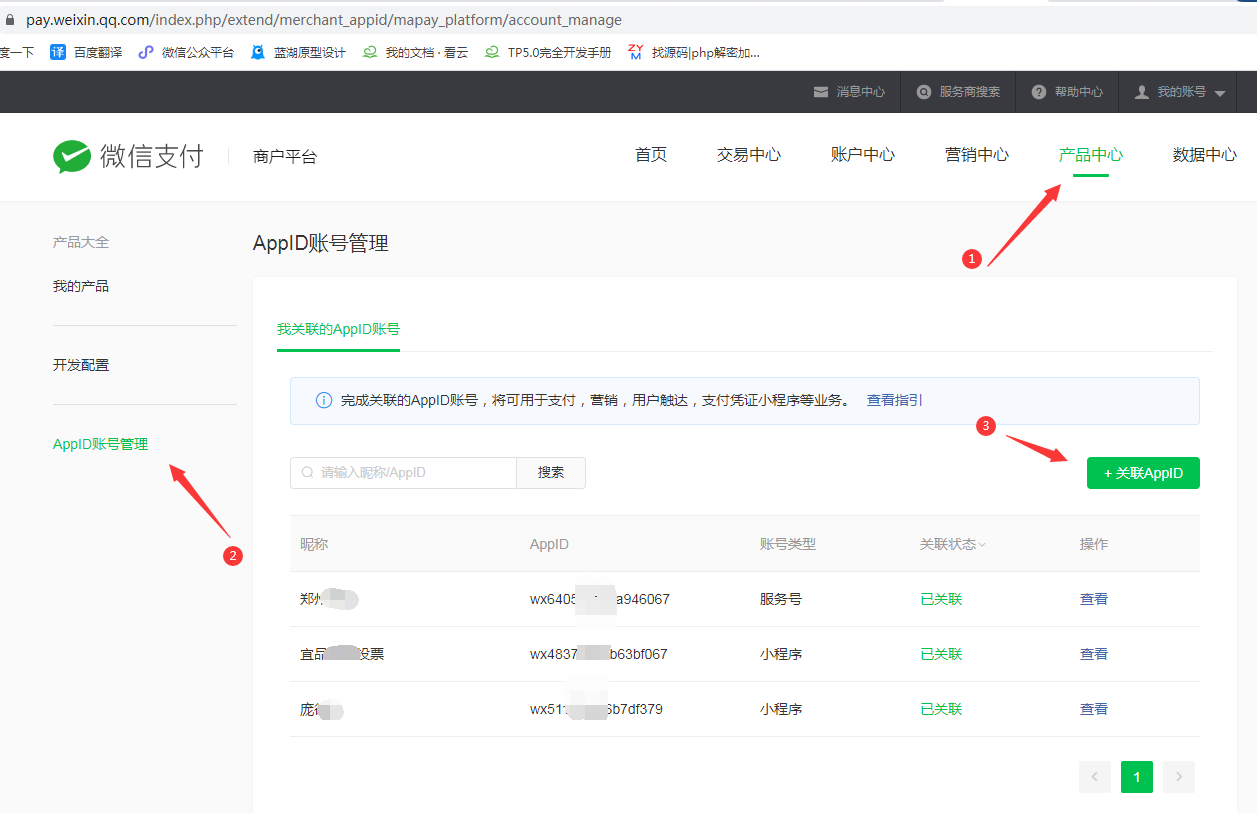
Task: Click the 操作 column header
Action: (x=1094, y=544)
